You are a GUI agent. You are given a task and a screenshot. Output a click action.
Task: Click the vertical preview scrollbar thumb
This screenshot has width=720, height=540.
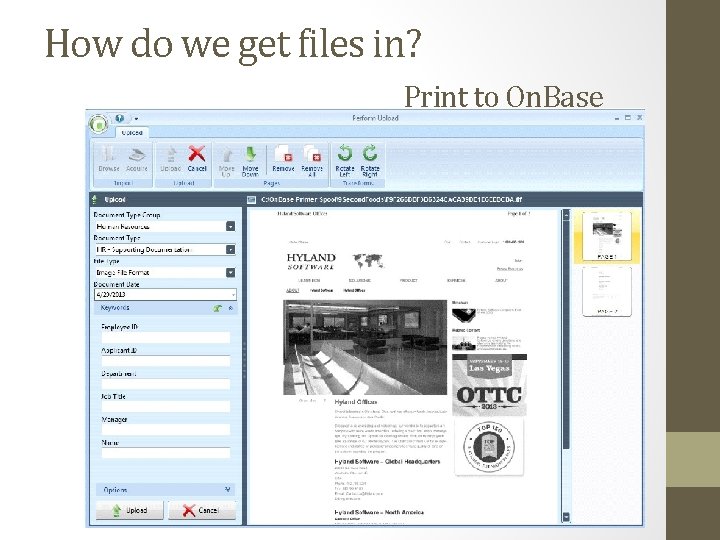(x=566, y=334)
